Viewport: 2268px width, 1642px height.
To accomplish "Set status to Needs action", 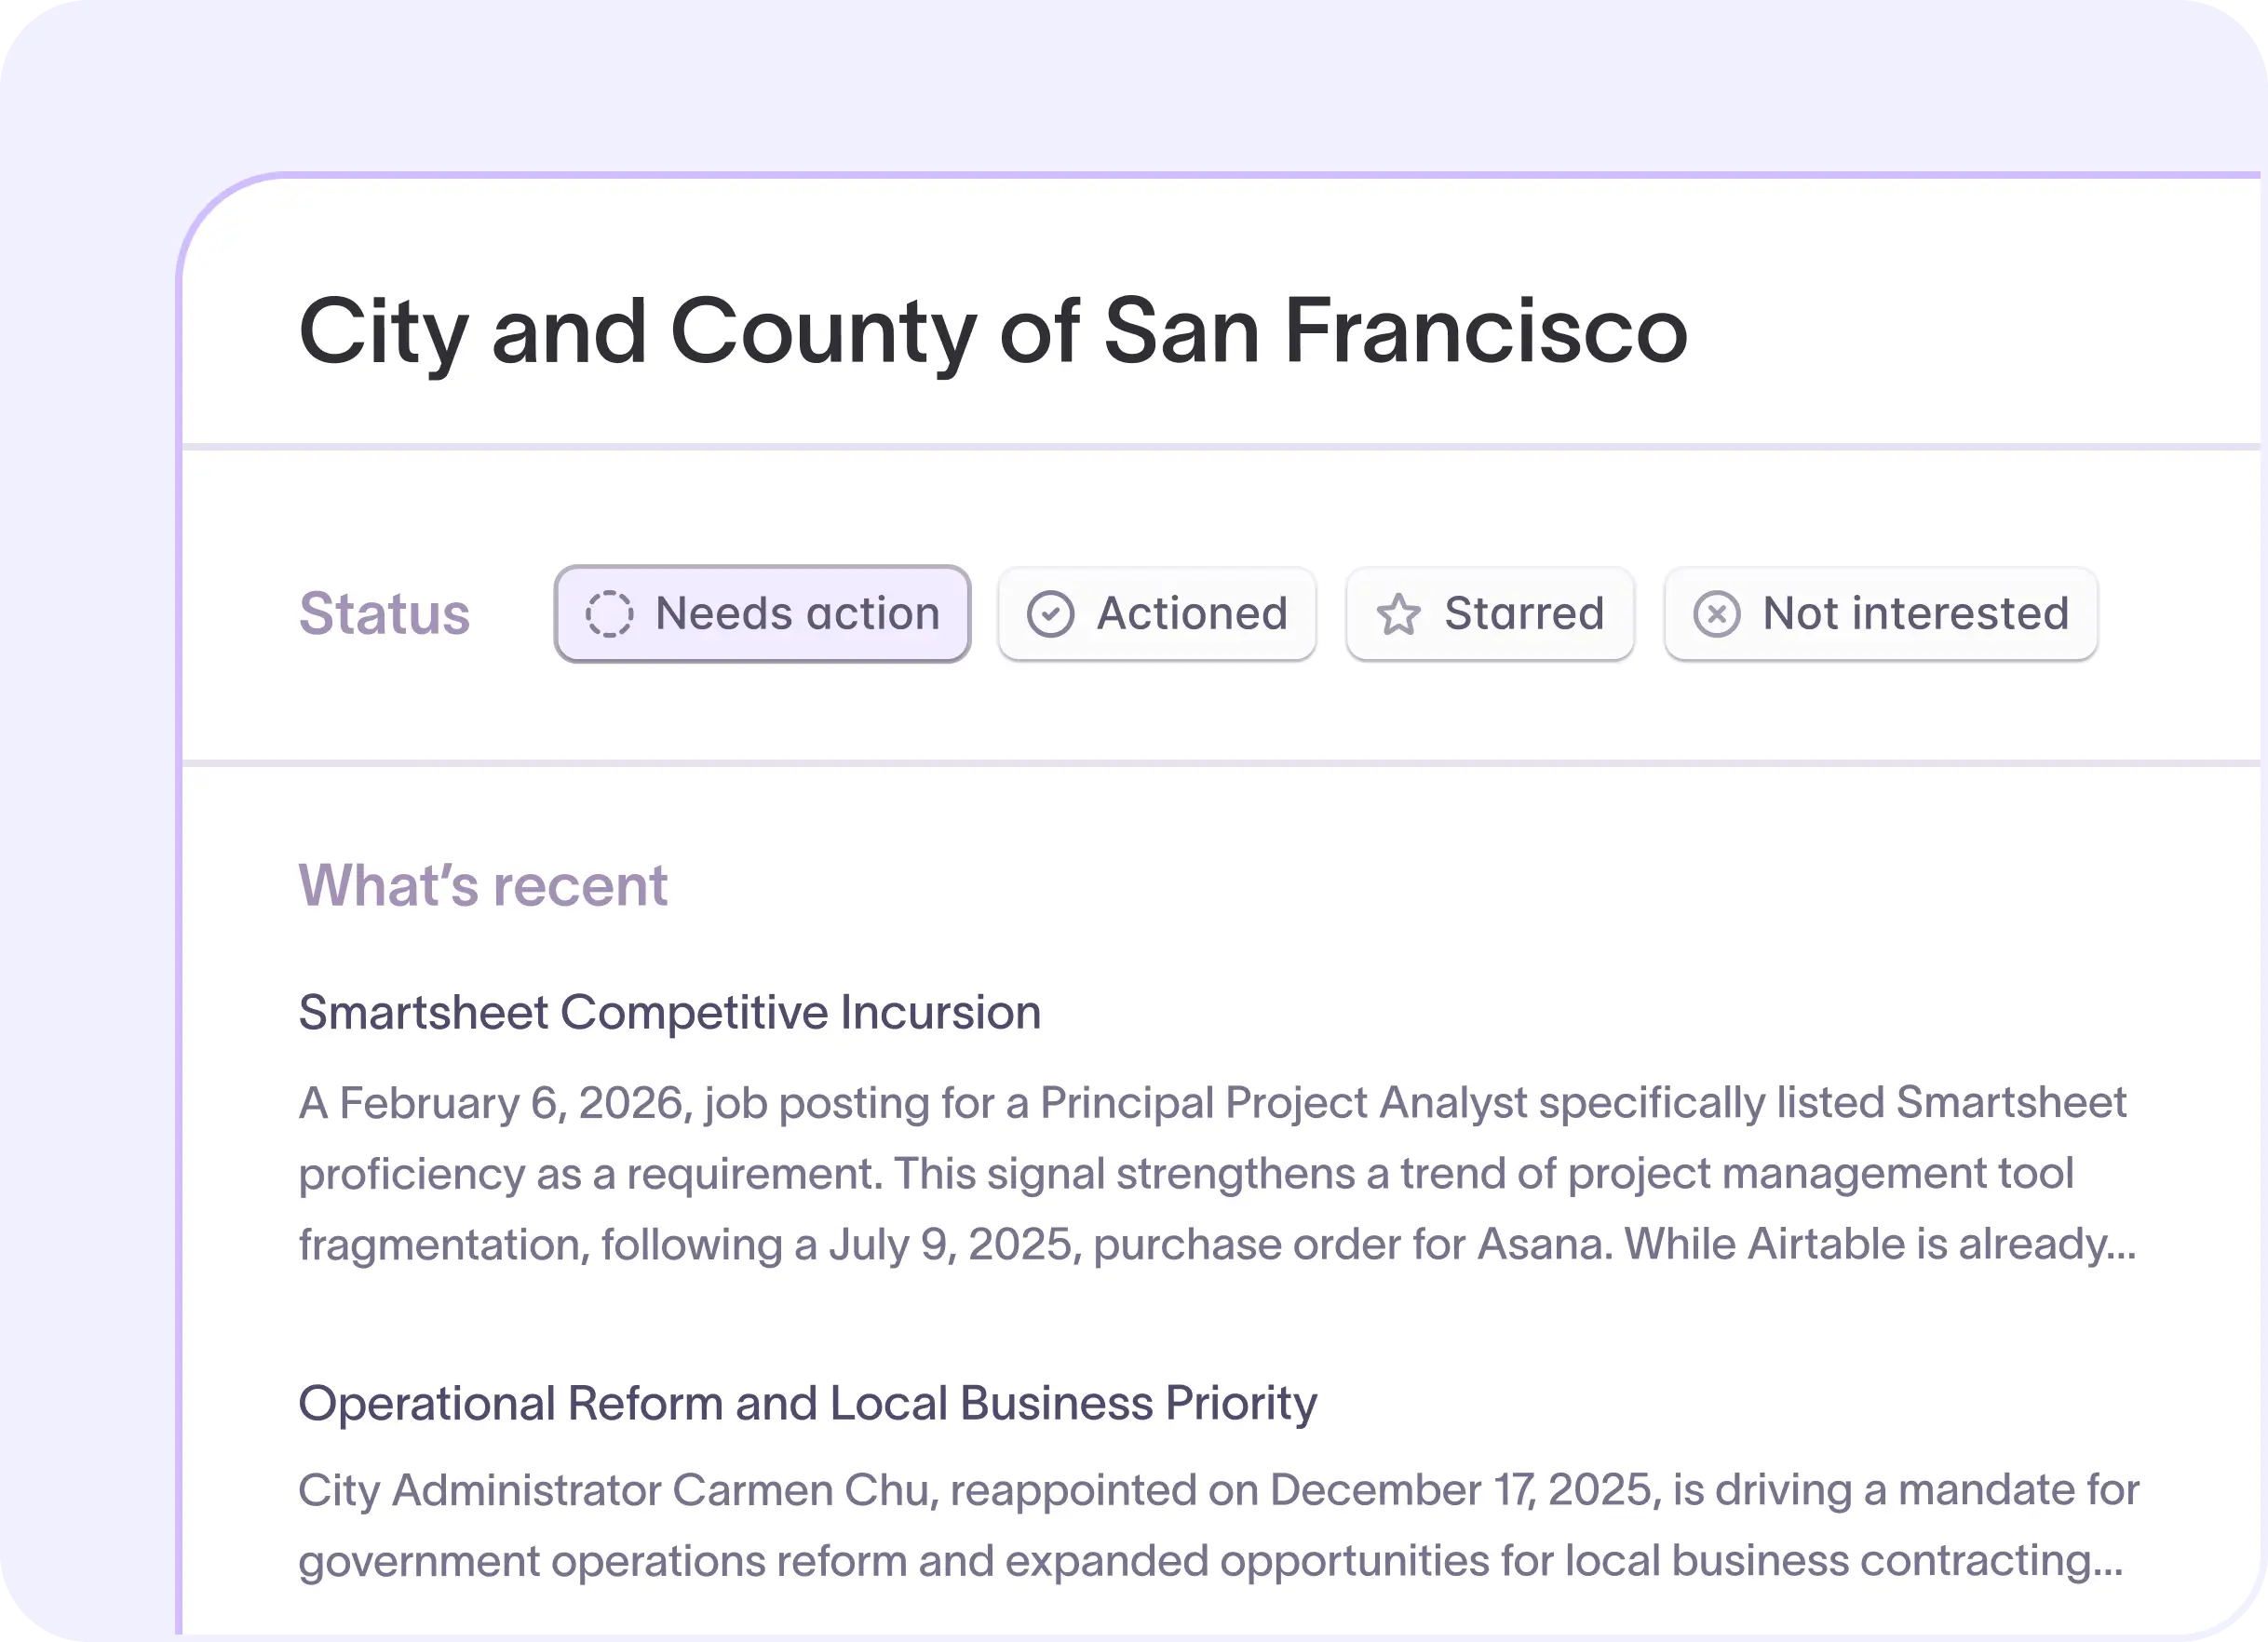I will coord(797,614).
